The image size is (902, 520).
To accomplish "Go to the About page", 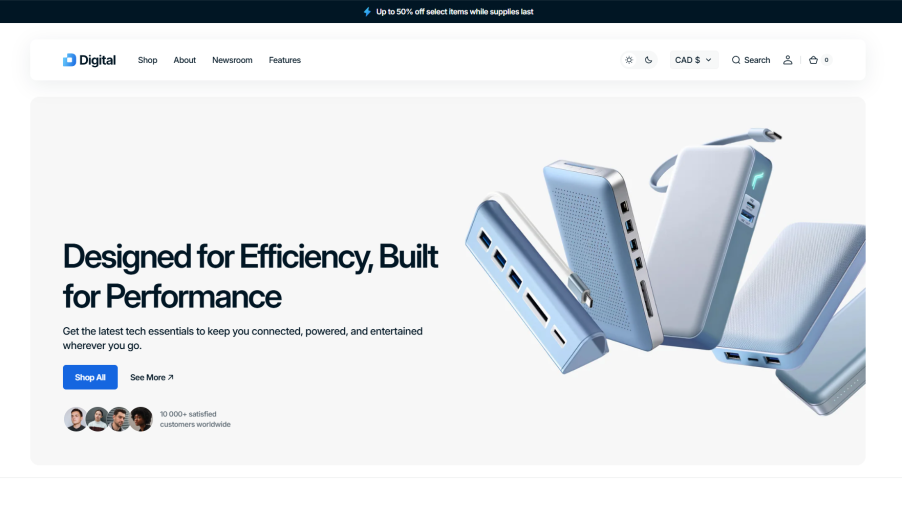I will pos(185,60).
